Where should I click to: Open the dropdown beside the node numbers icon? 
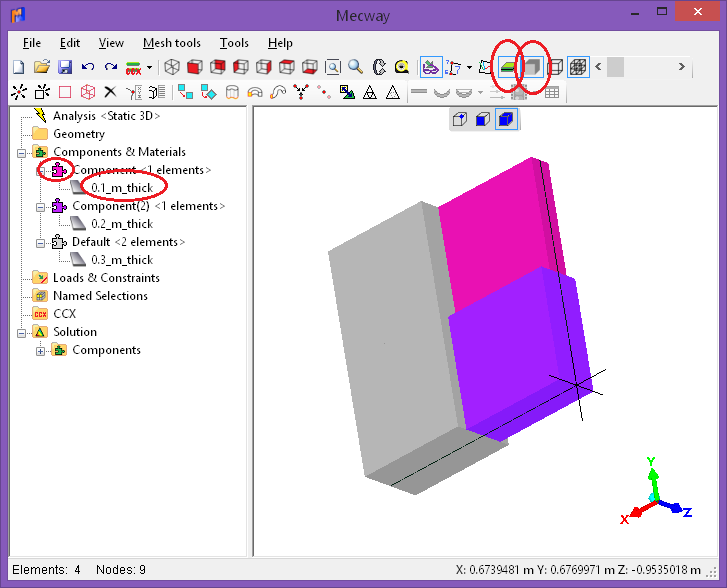pos(469,68)
